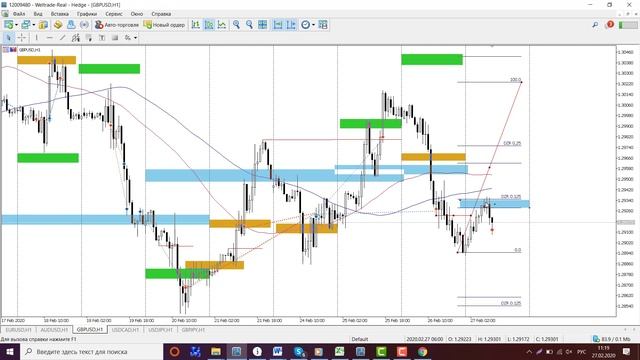This screenshot has height=360, width=640.
Task: Switch to the USDCAD,H1 chart tab
Action: pyautogui.click(x=125, y=329)
